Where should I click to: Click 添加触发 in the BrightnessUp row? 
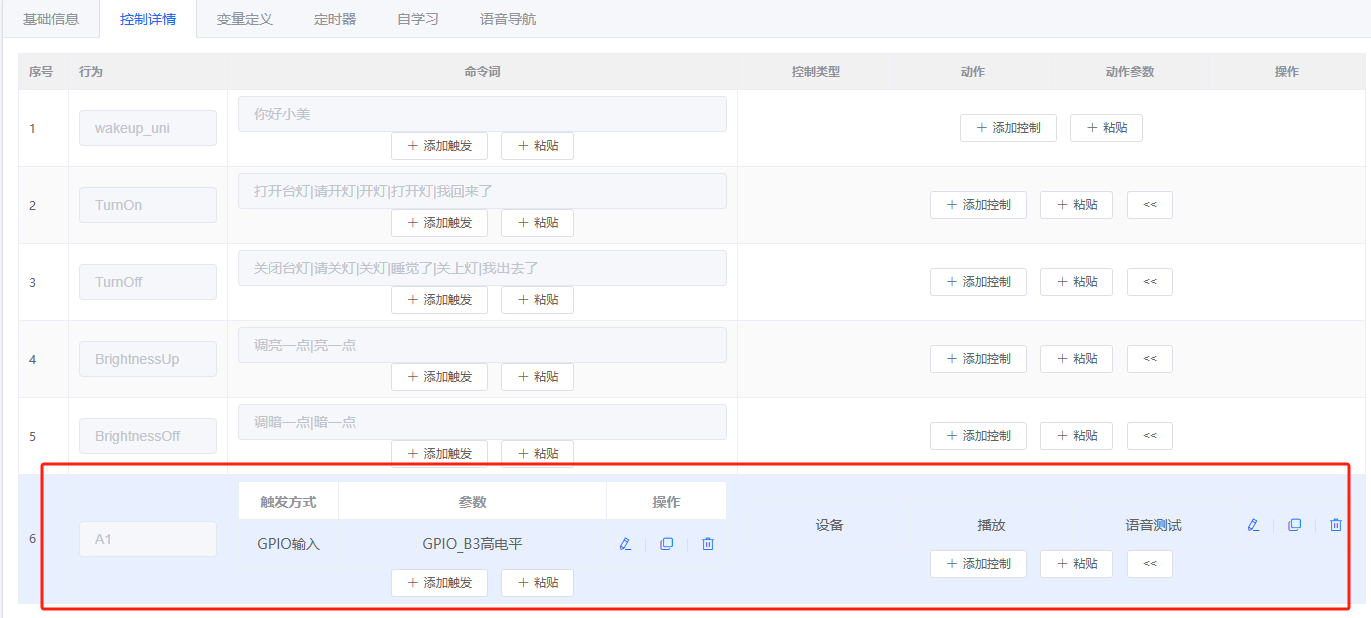(439, 377)
